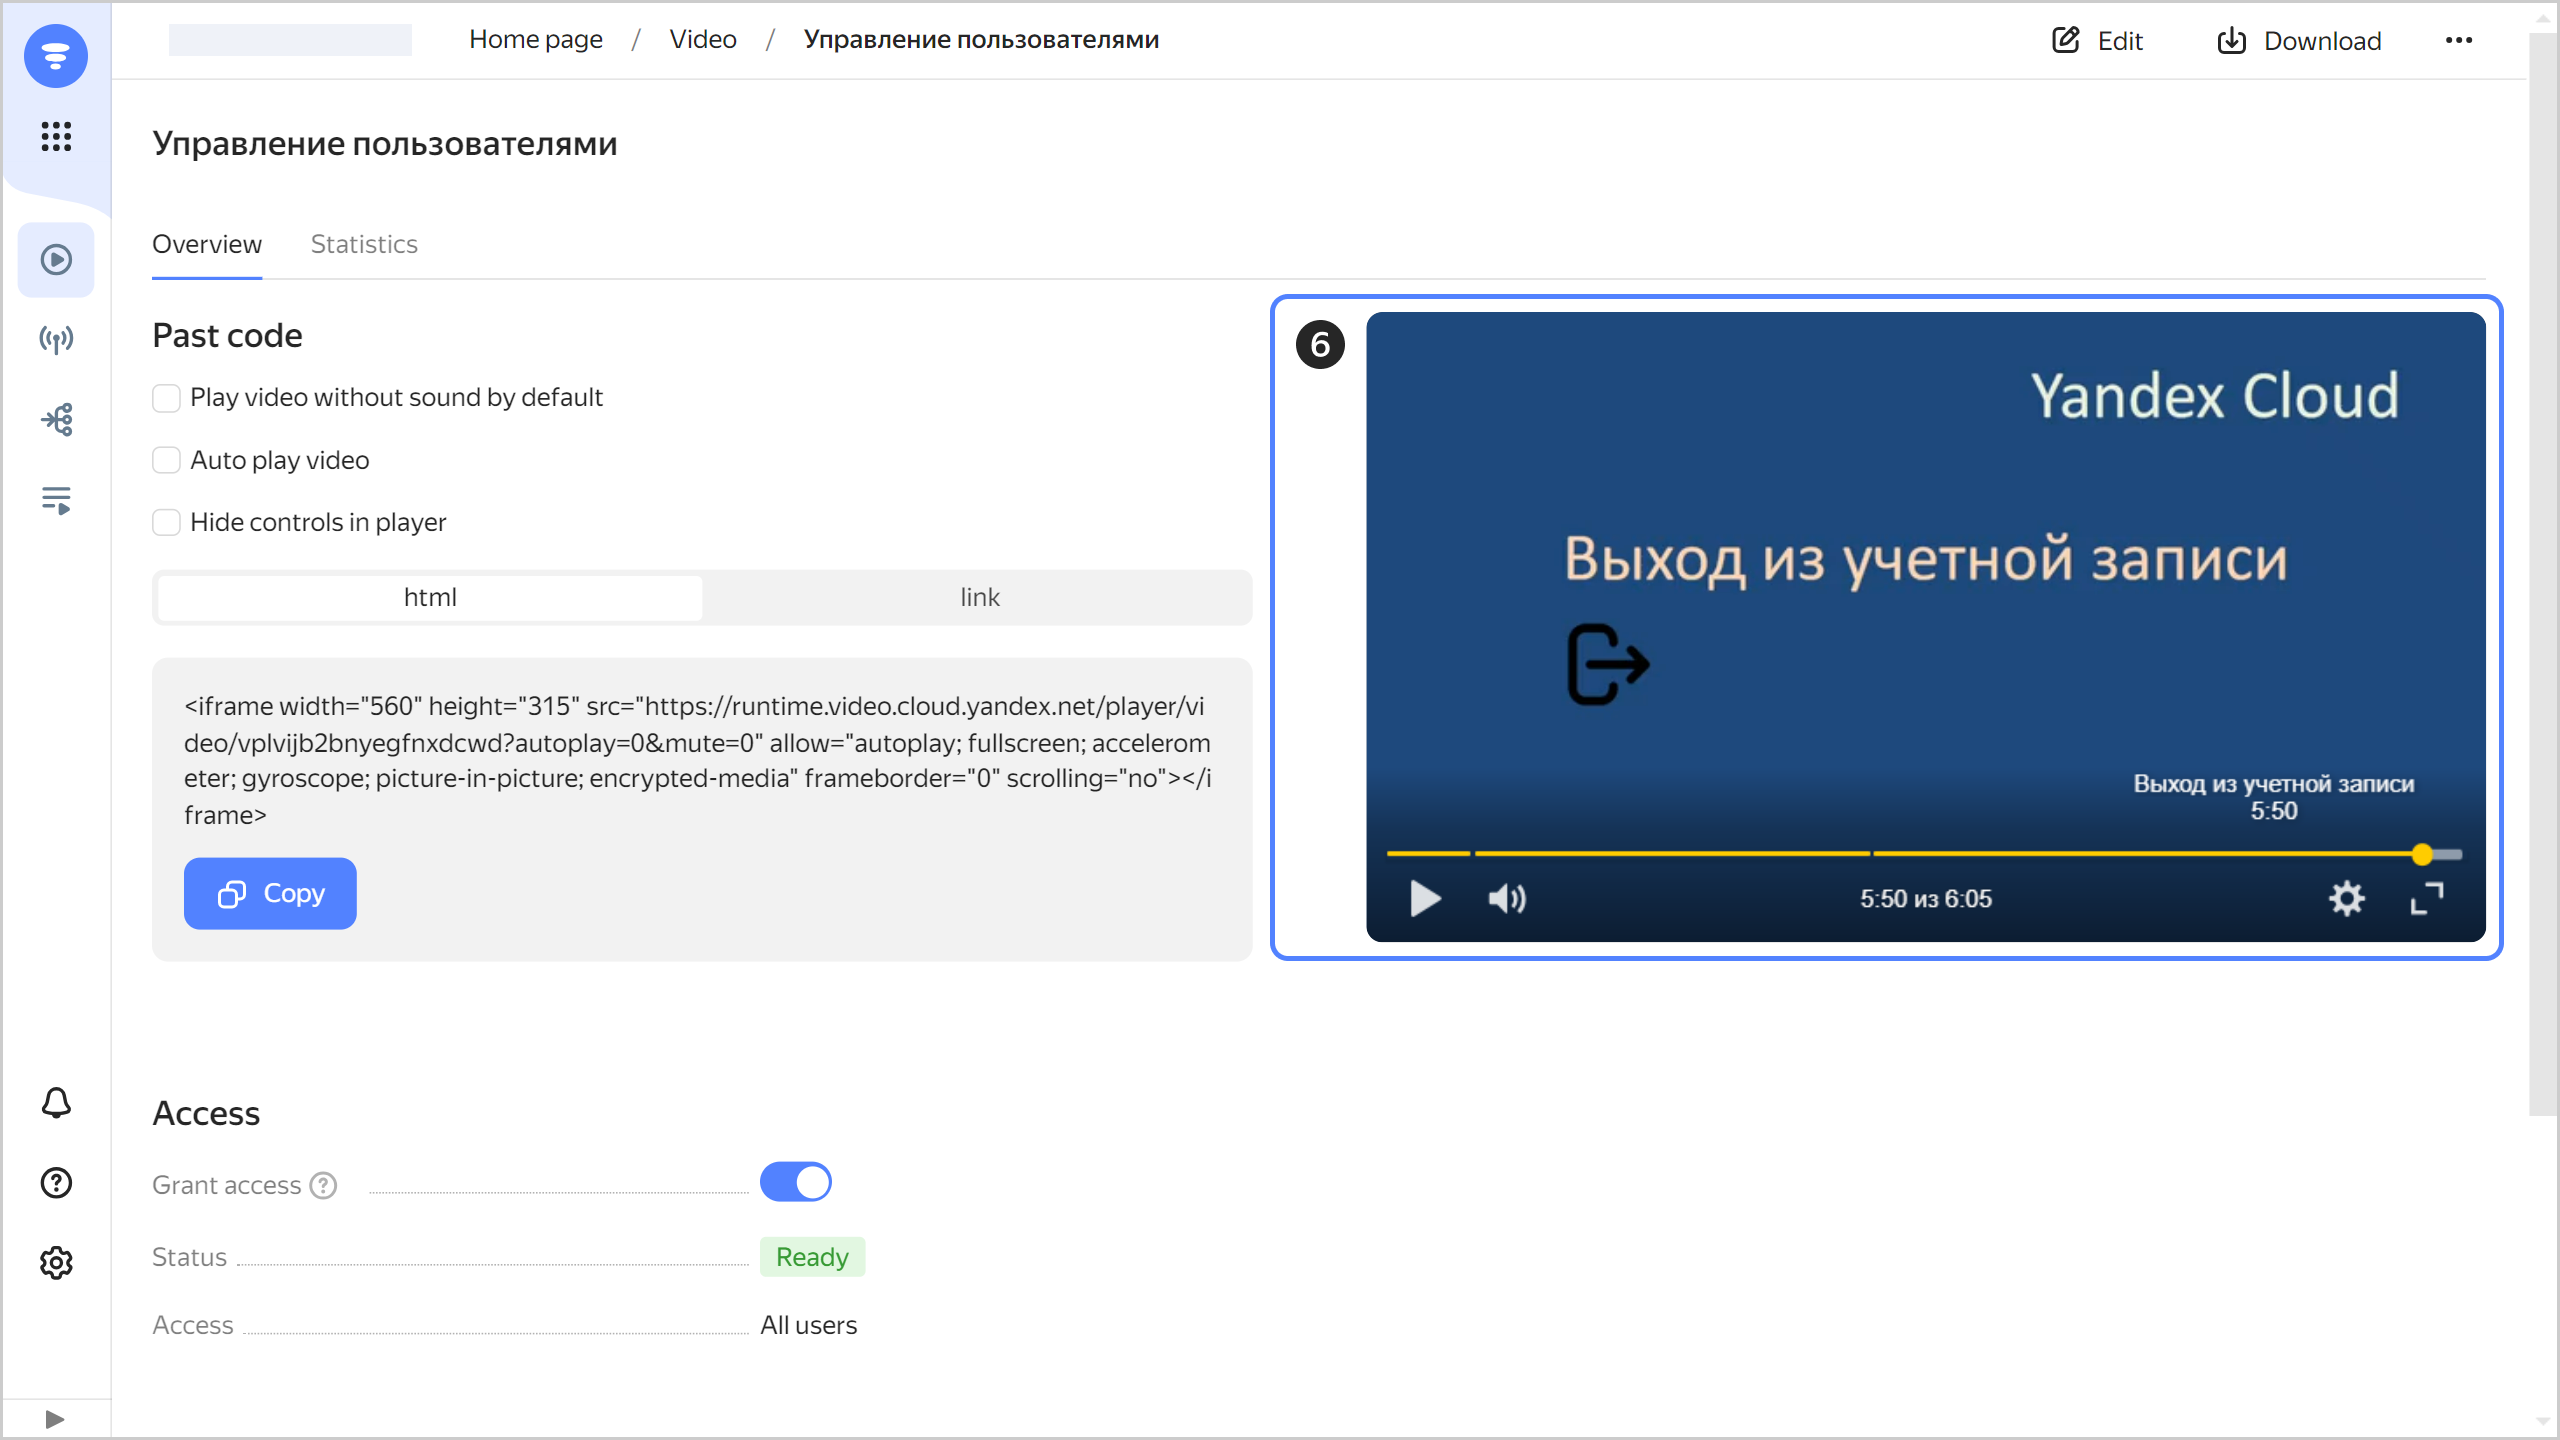Tick Hide controls in player checkbox

(x=167, y=522)
